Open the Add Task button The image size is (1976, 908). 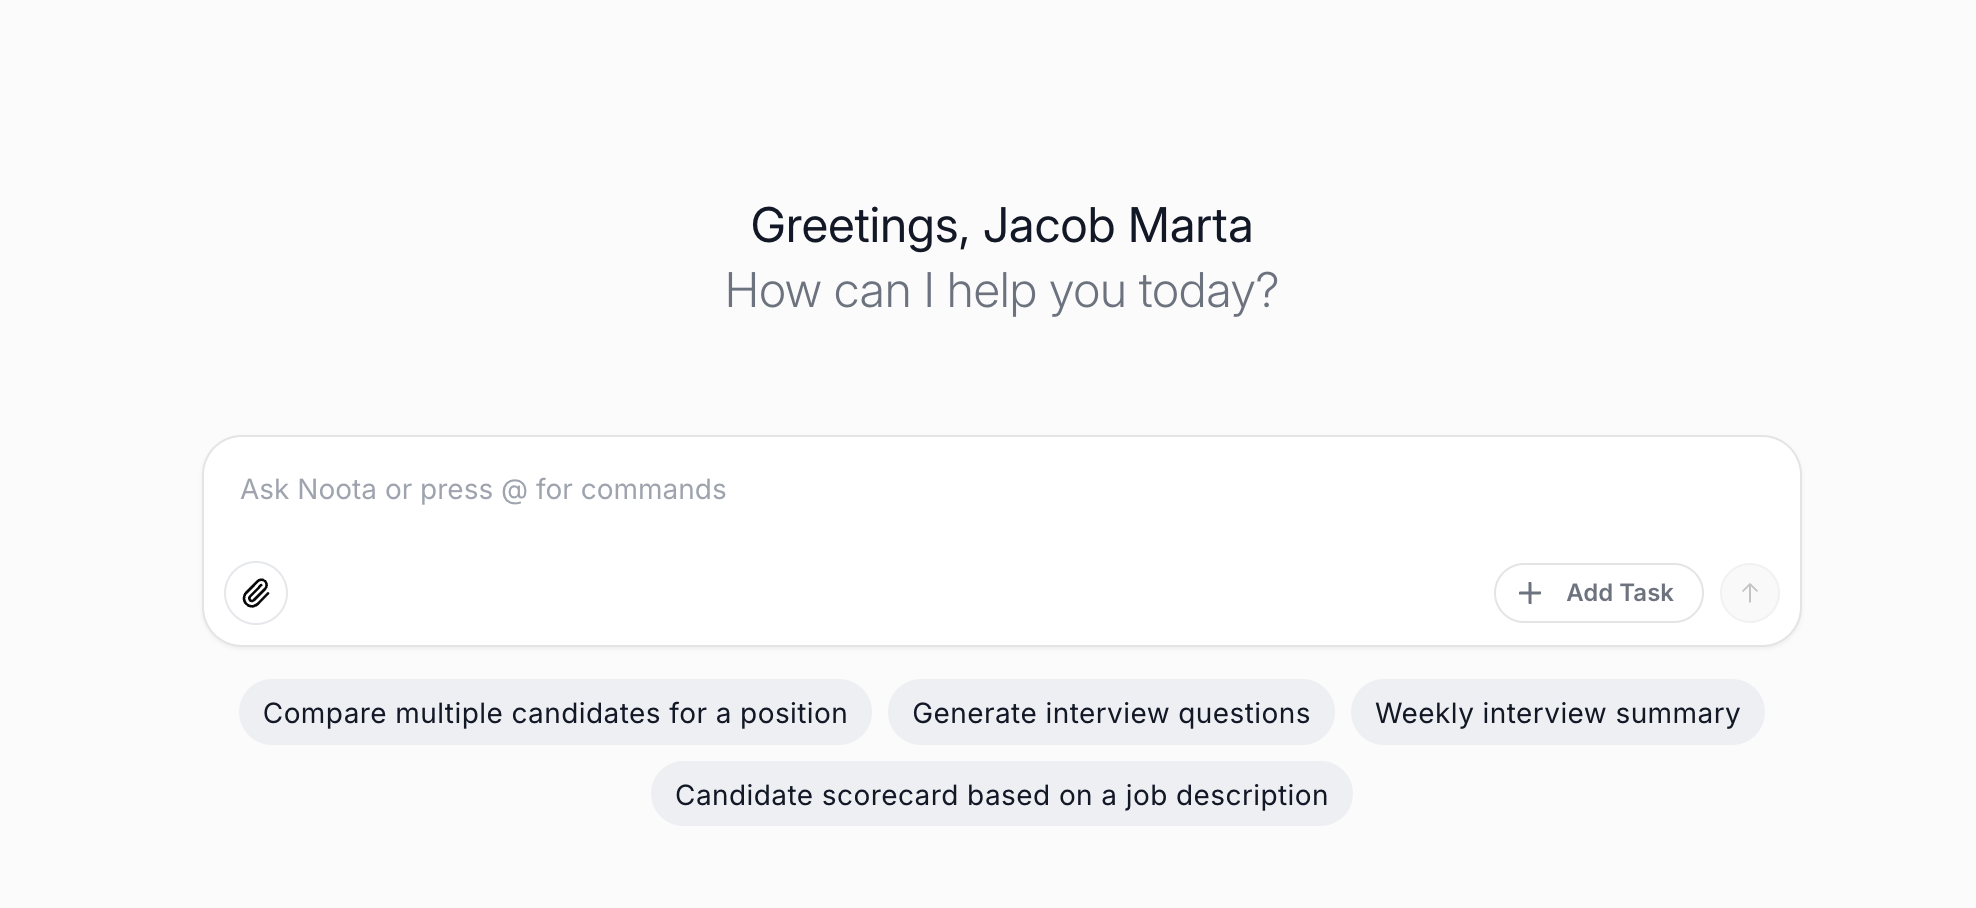tap(1598, 593)
